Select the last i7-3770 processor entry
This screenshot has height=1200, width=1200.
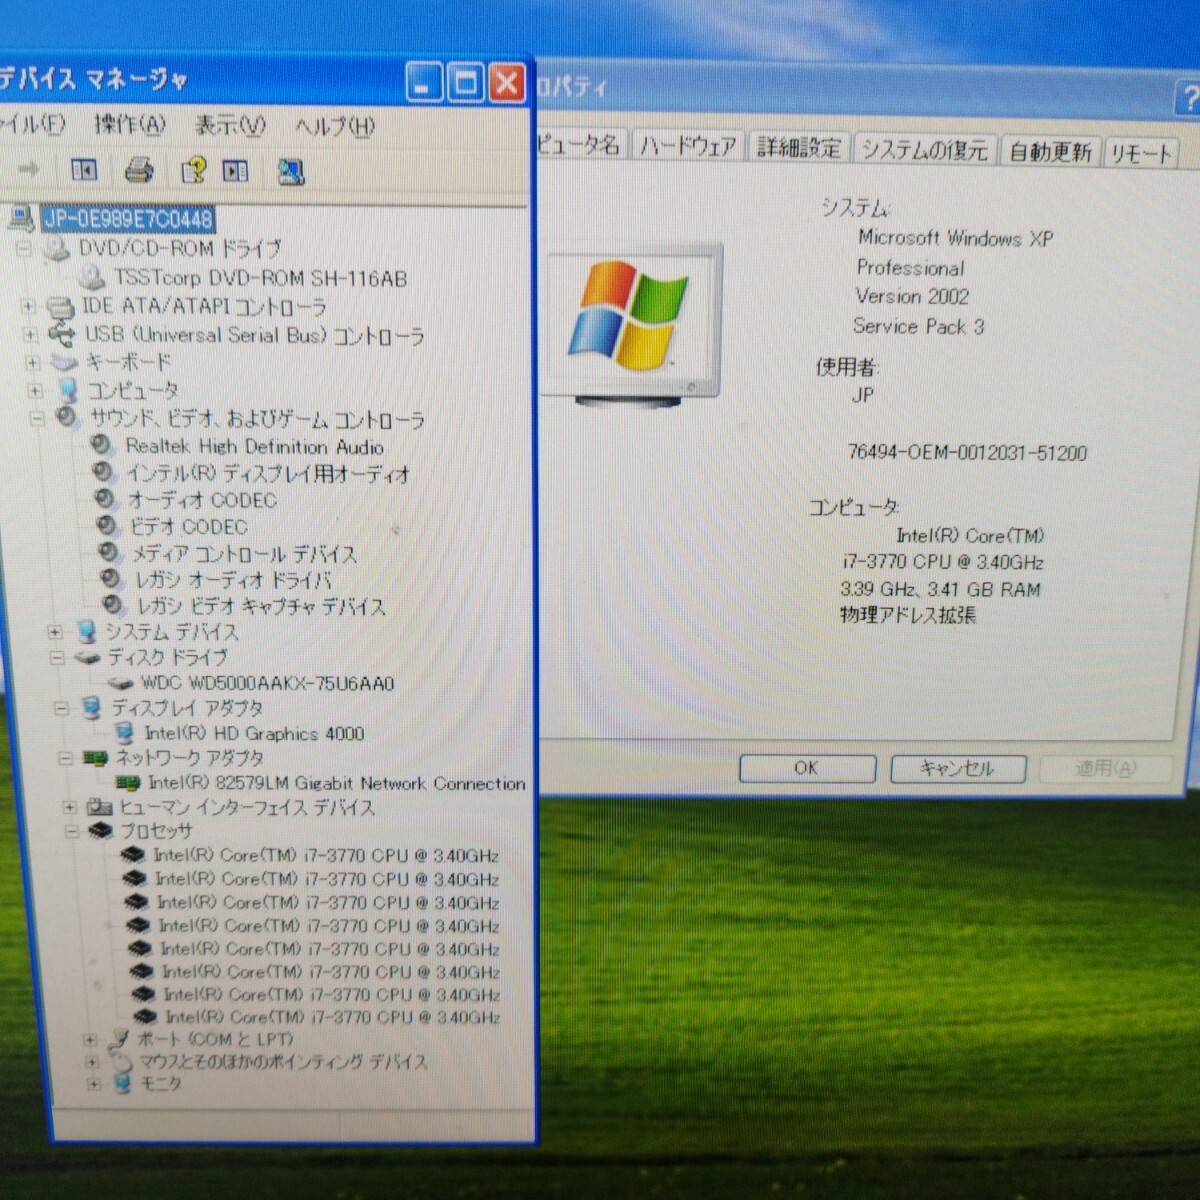pyautogui.click(x=332, y=1016)
